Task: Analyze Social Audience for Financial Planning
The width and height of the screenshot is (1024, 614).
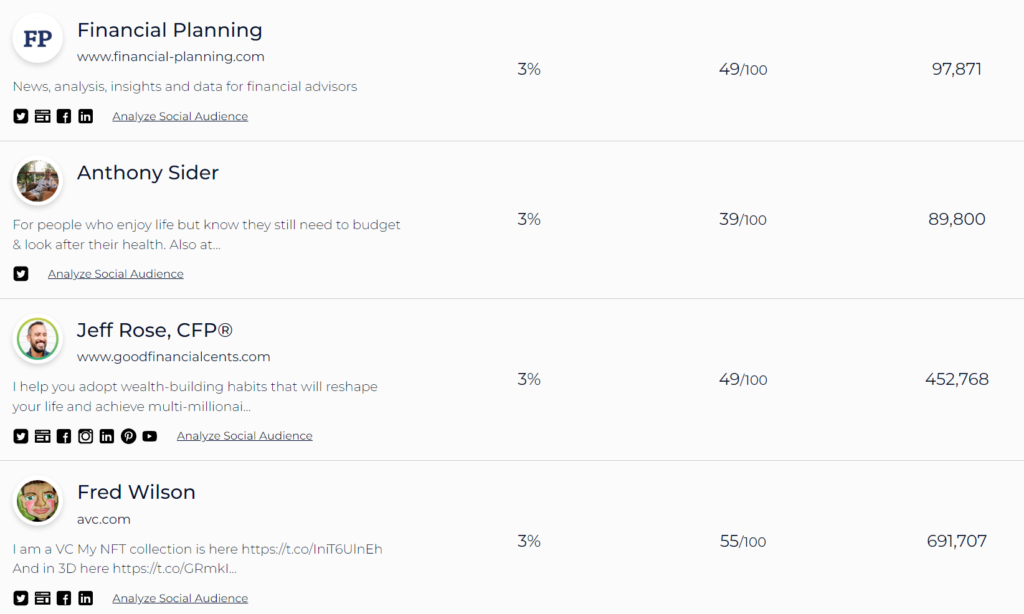Action: click(180, 116)
